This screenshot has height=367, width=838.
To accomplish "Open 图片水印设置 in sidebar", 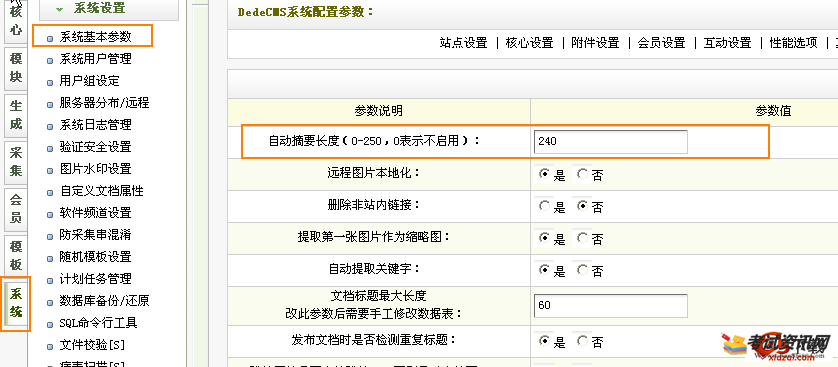I will (95, 169).
